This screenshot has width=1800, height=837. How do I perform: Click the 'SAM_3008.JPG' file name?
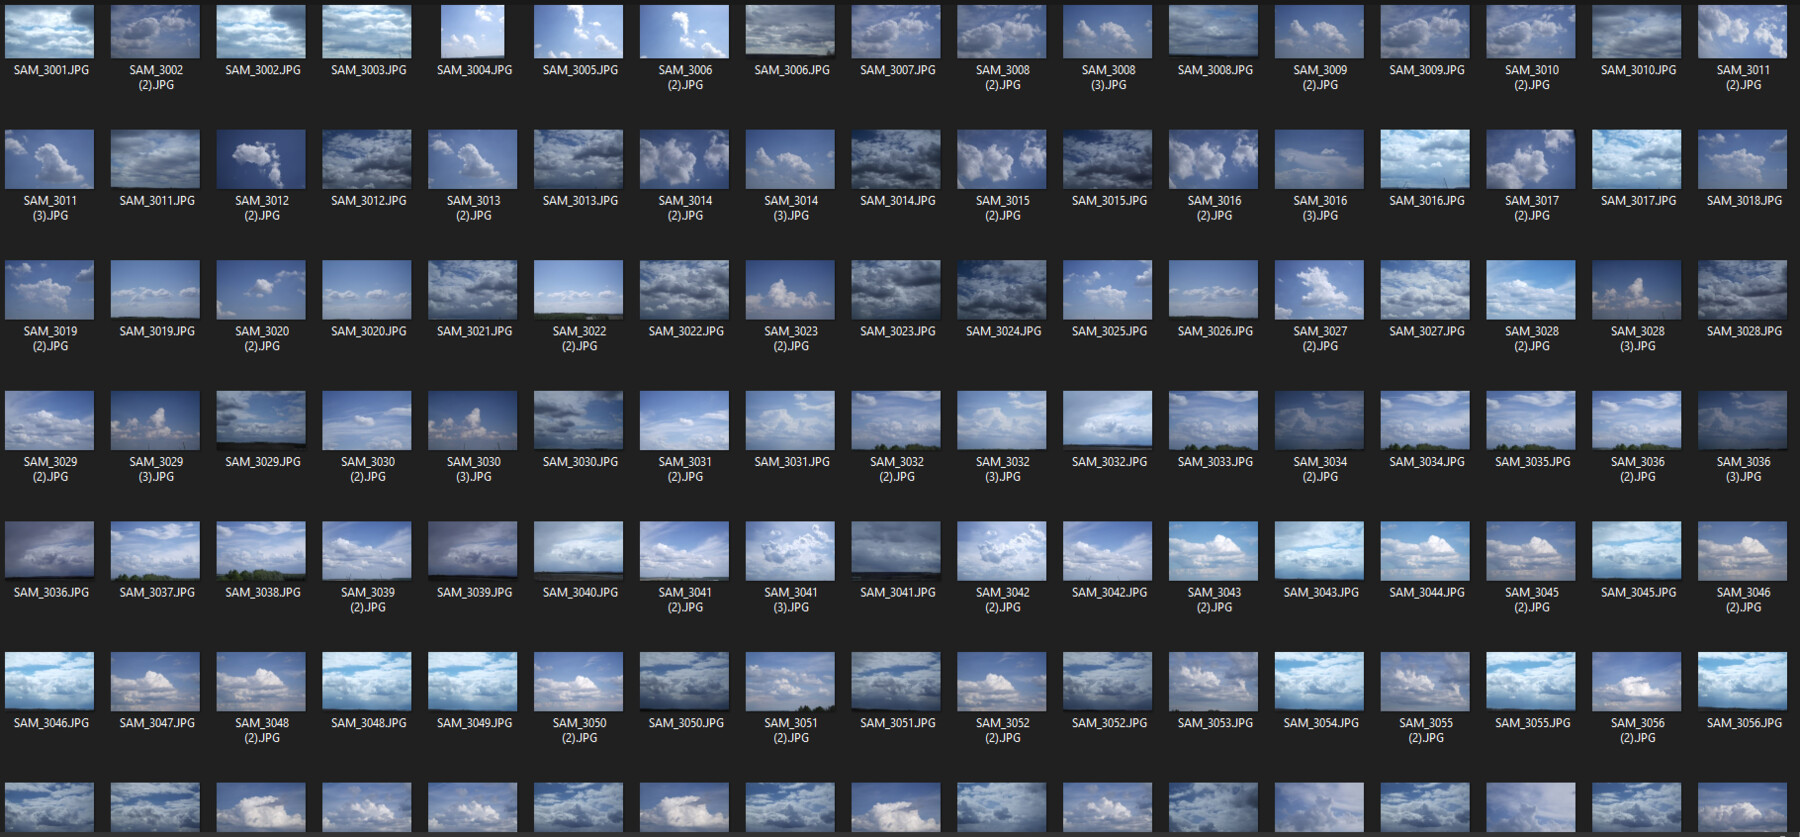point(1215,70)
